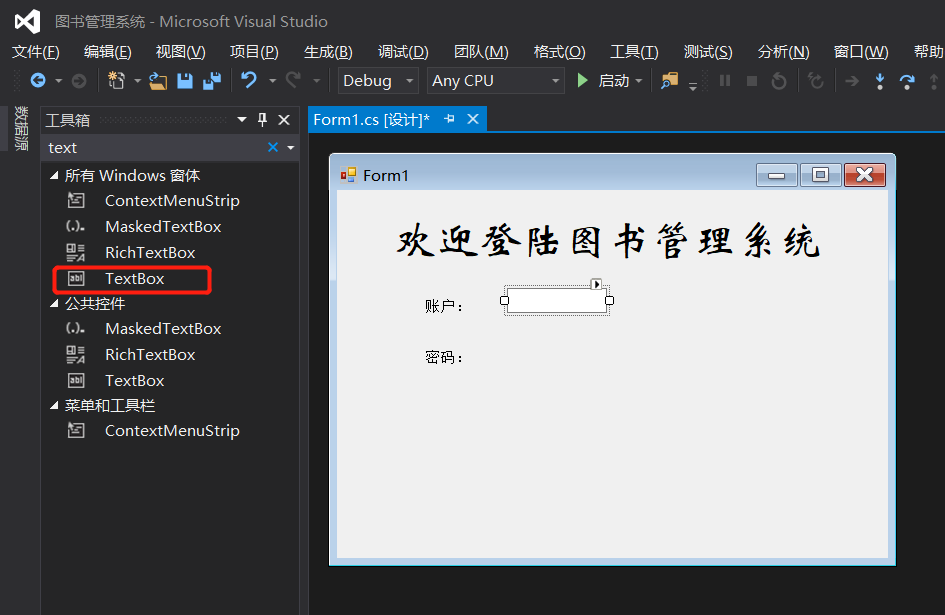Viewport: 945px width, 615px height.
Task: Open the smart tag arrow on the textbox
Action: tap(596, 284)
